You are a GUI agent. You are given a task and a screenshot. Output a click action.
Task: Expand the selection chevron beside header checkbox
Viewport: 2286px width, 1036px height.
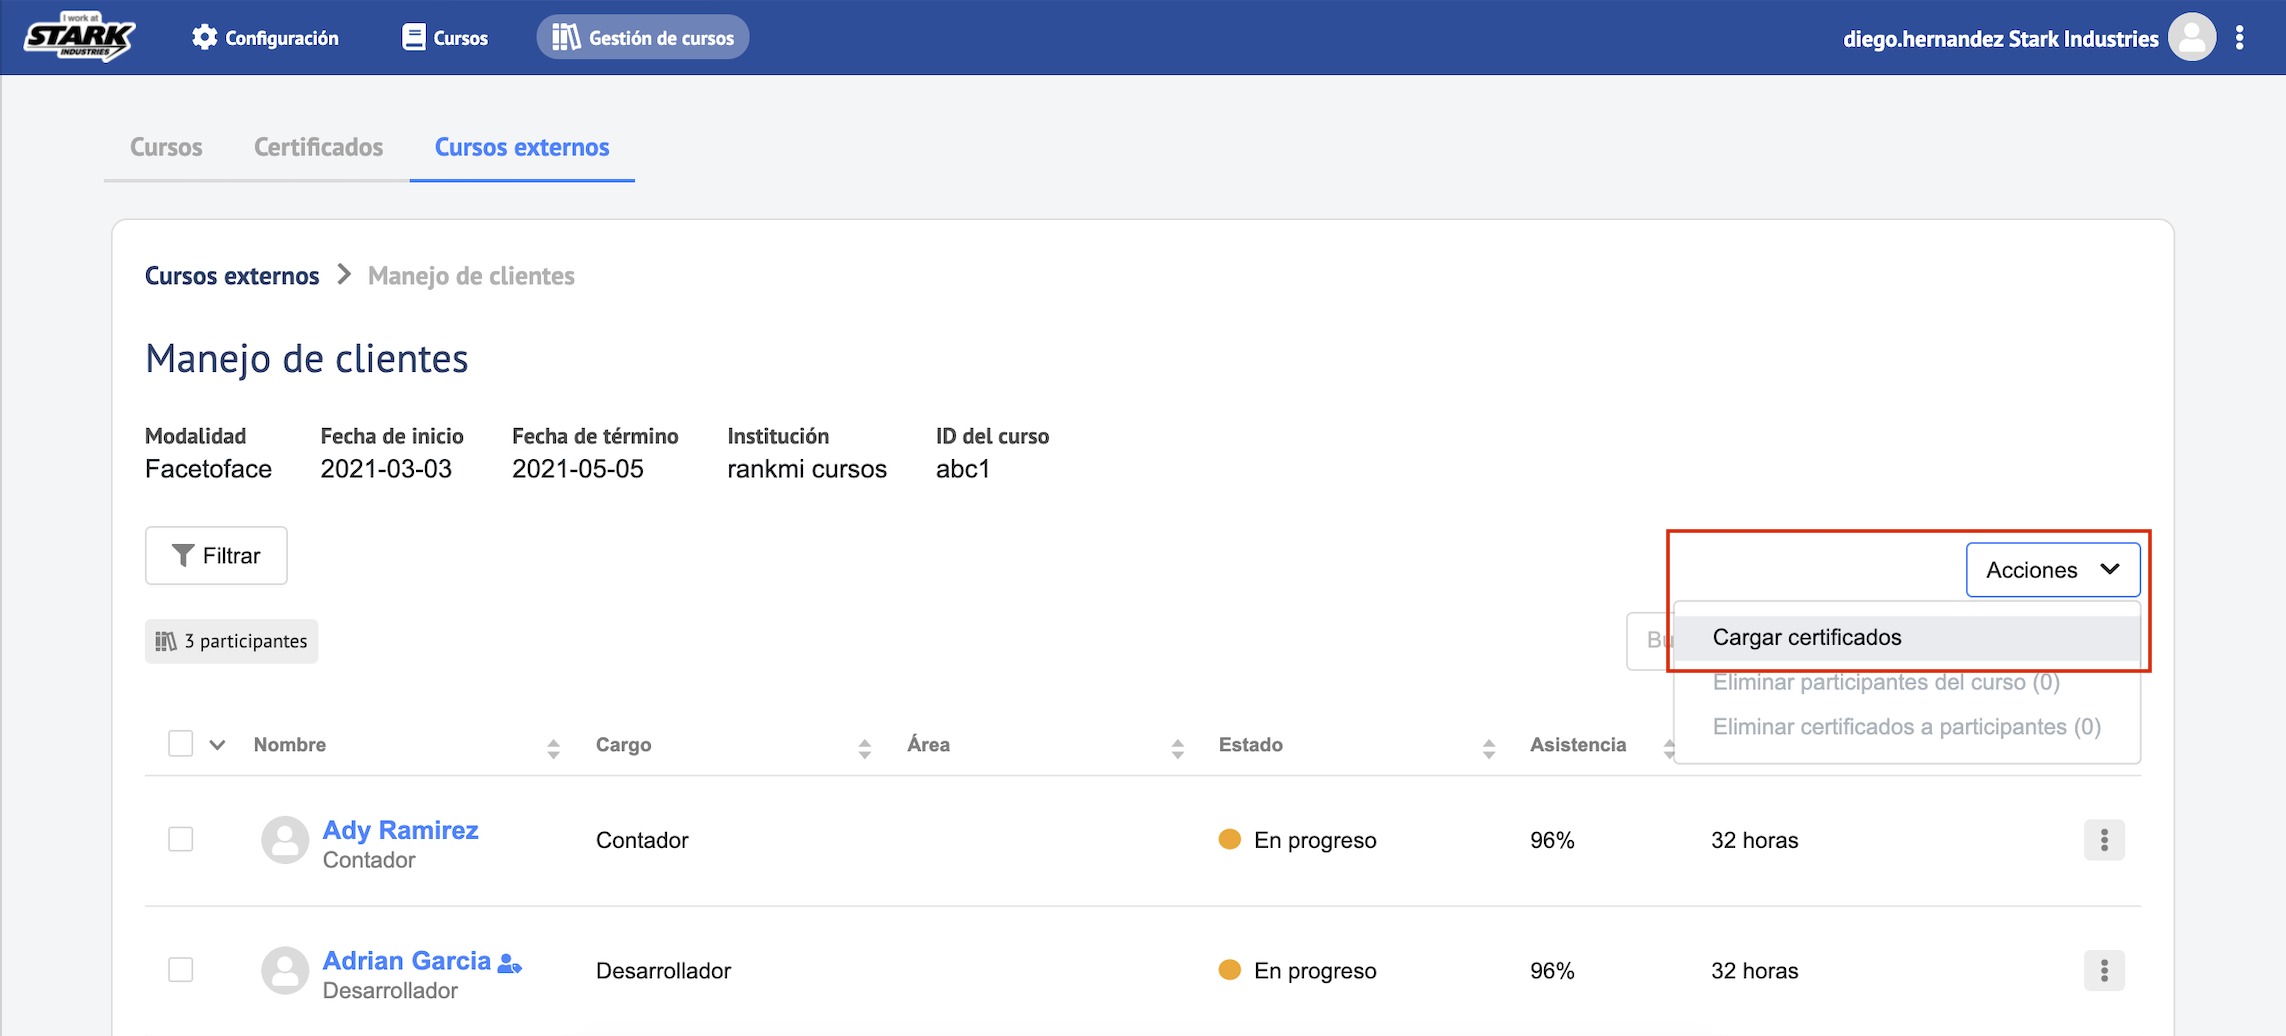217,745
